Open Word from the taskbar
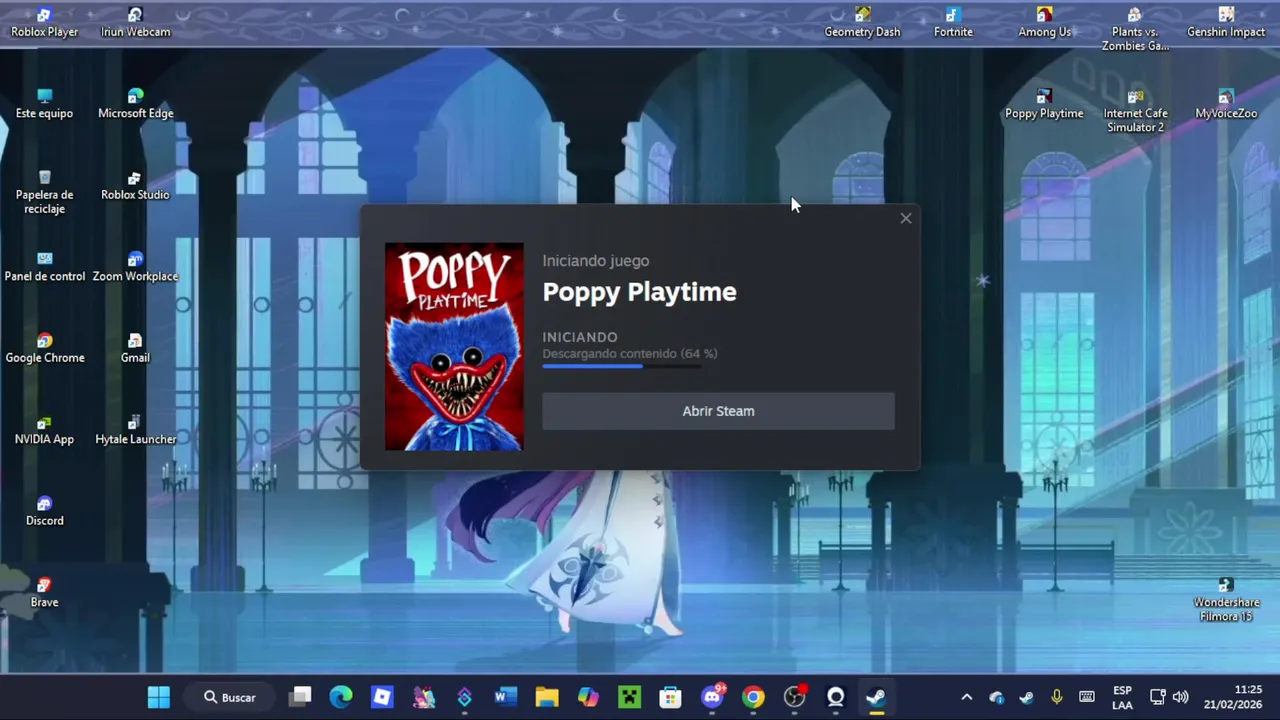The height and width of the screenshot is (720, 1280). pos(506,697)
